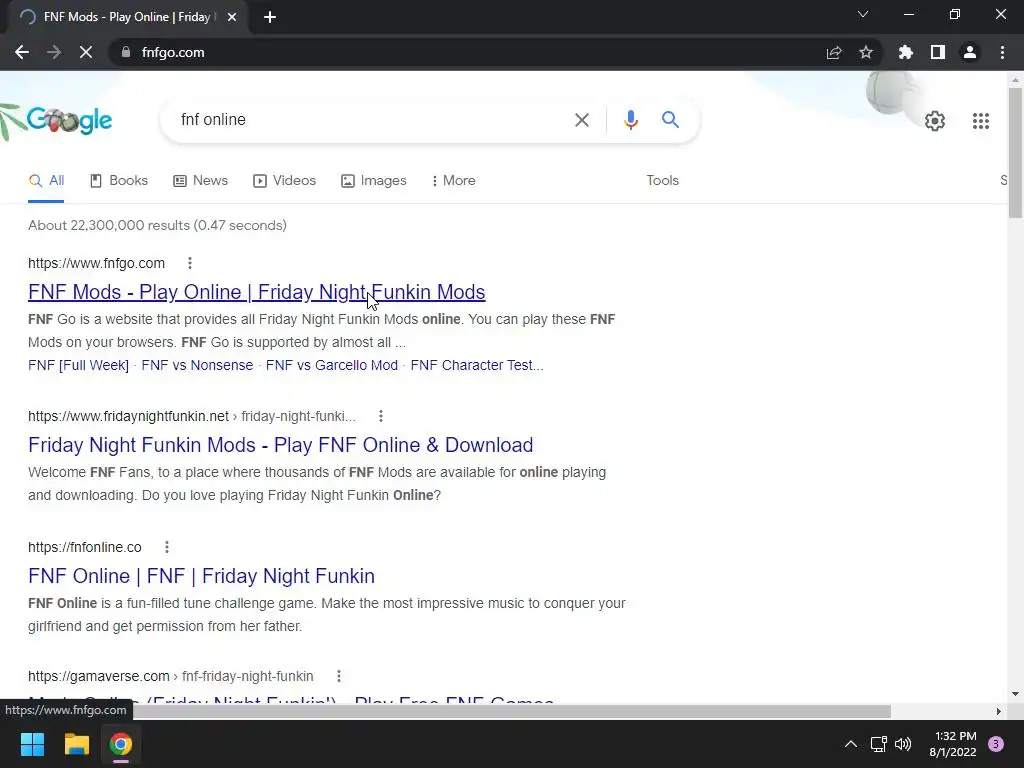Switch to Images results tab
Viewport: 1024px width, 768px height.
point(374,180)
